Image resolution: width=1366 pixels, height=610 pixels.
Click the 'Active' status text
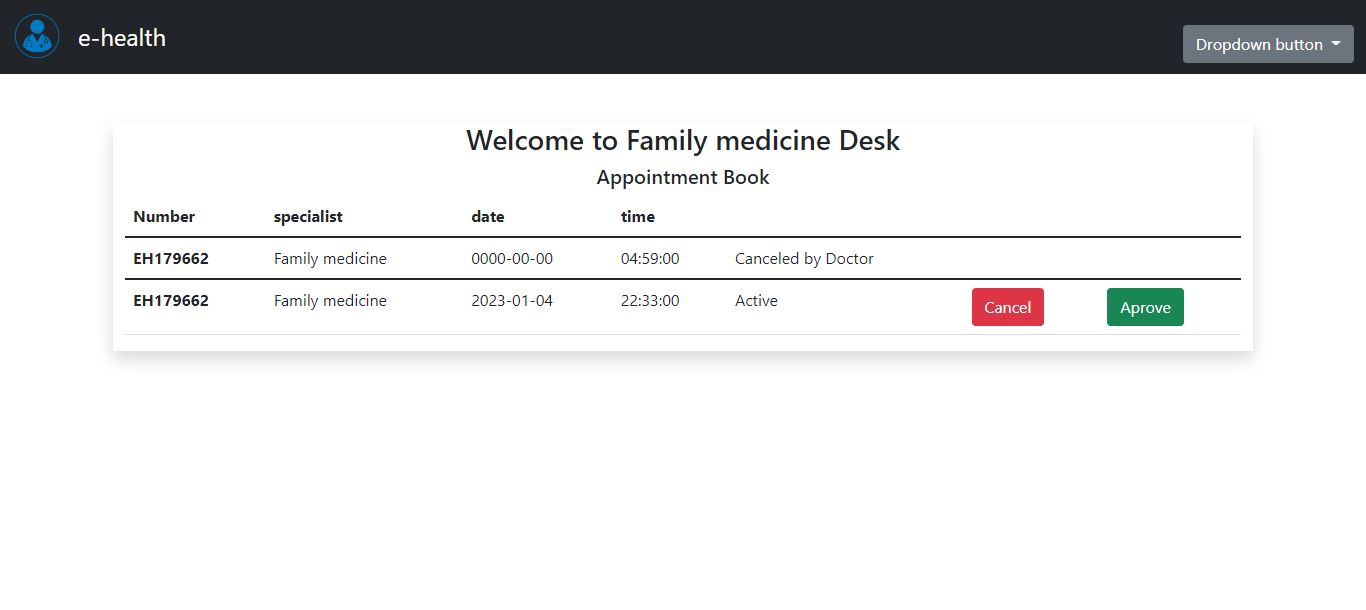pyautogui.click(x=756, y=300)
